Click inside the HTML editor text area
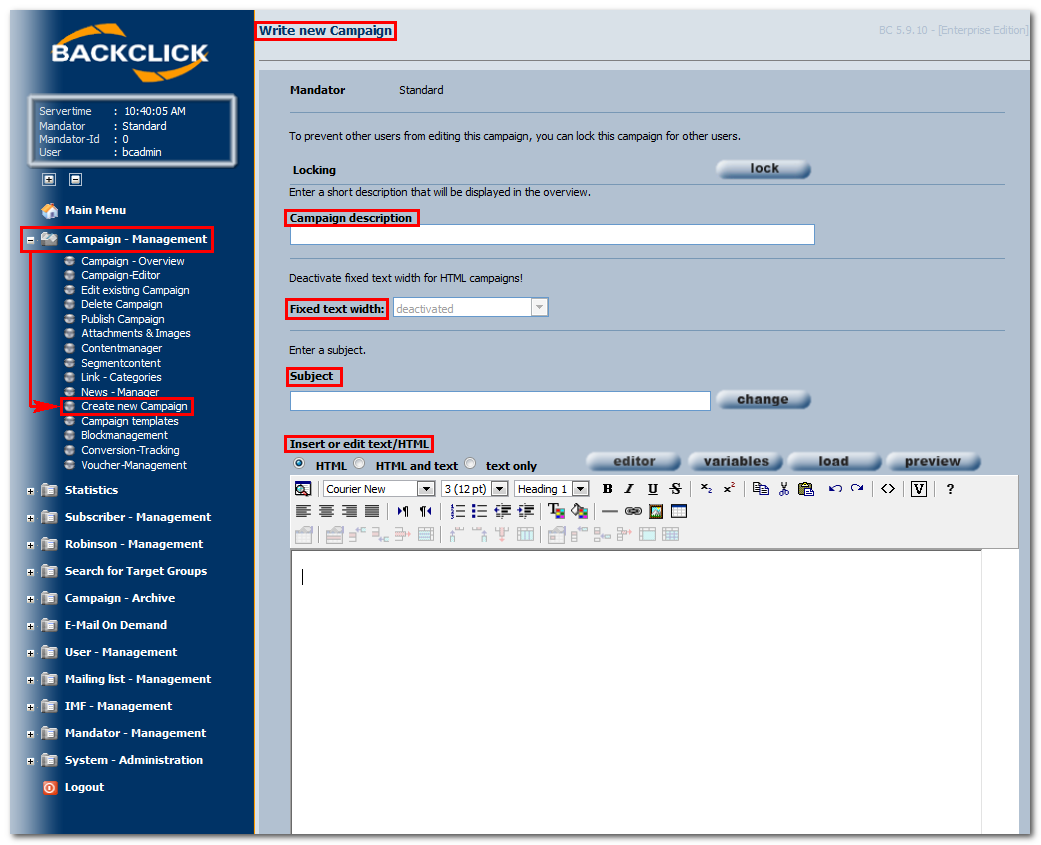Screen dimensions: 1041x845 (636, 690)
